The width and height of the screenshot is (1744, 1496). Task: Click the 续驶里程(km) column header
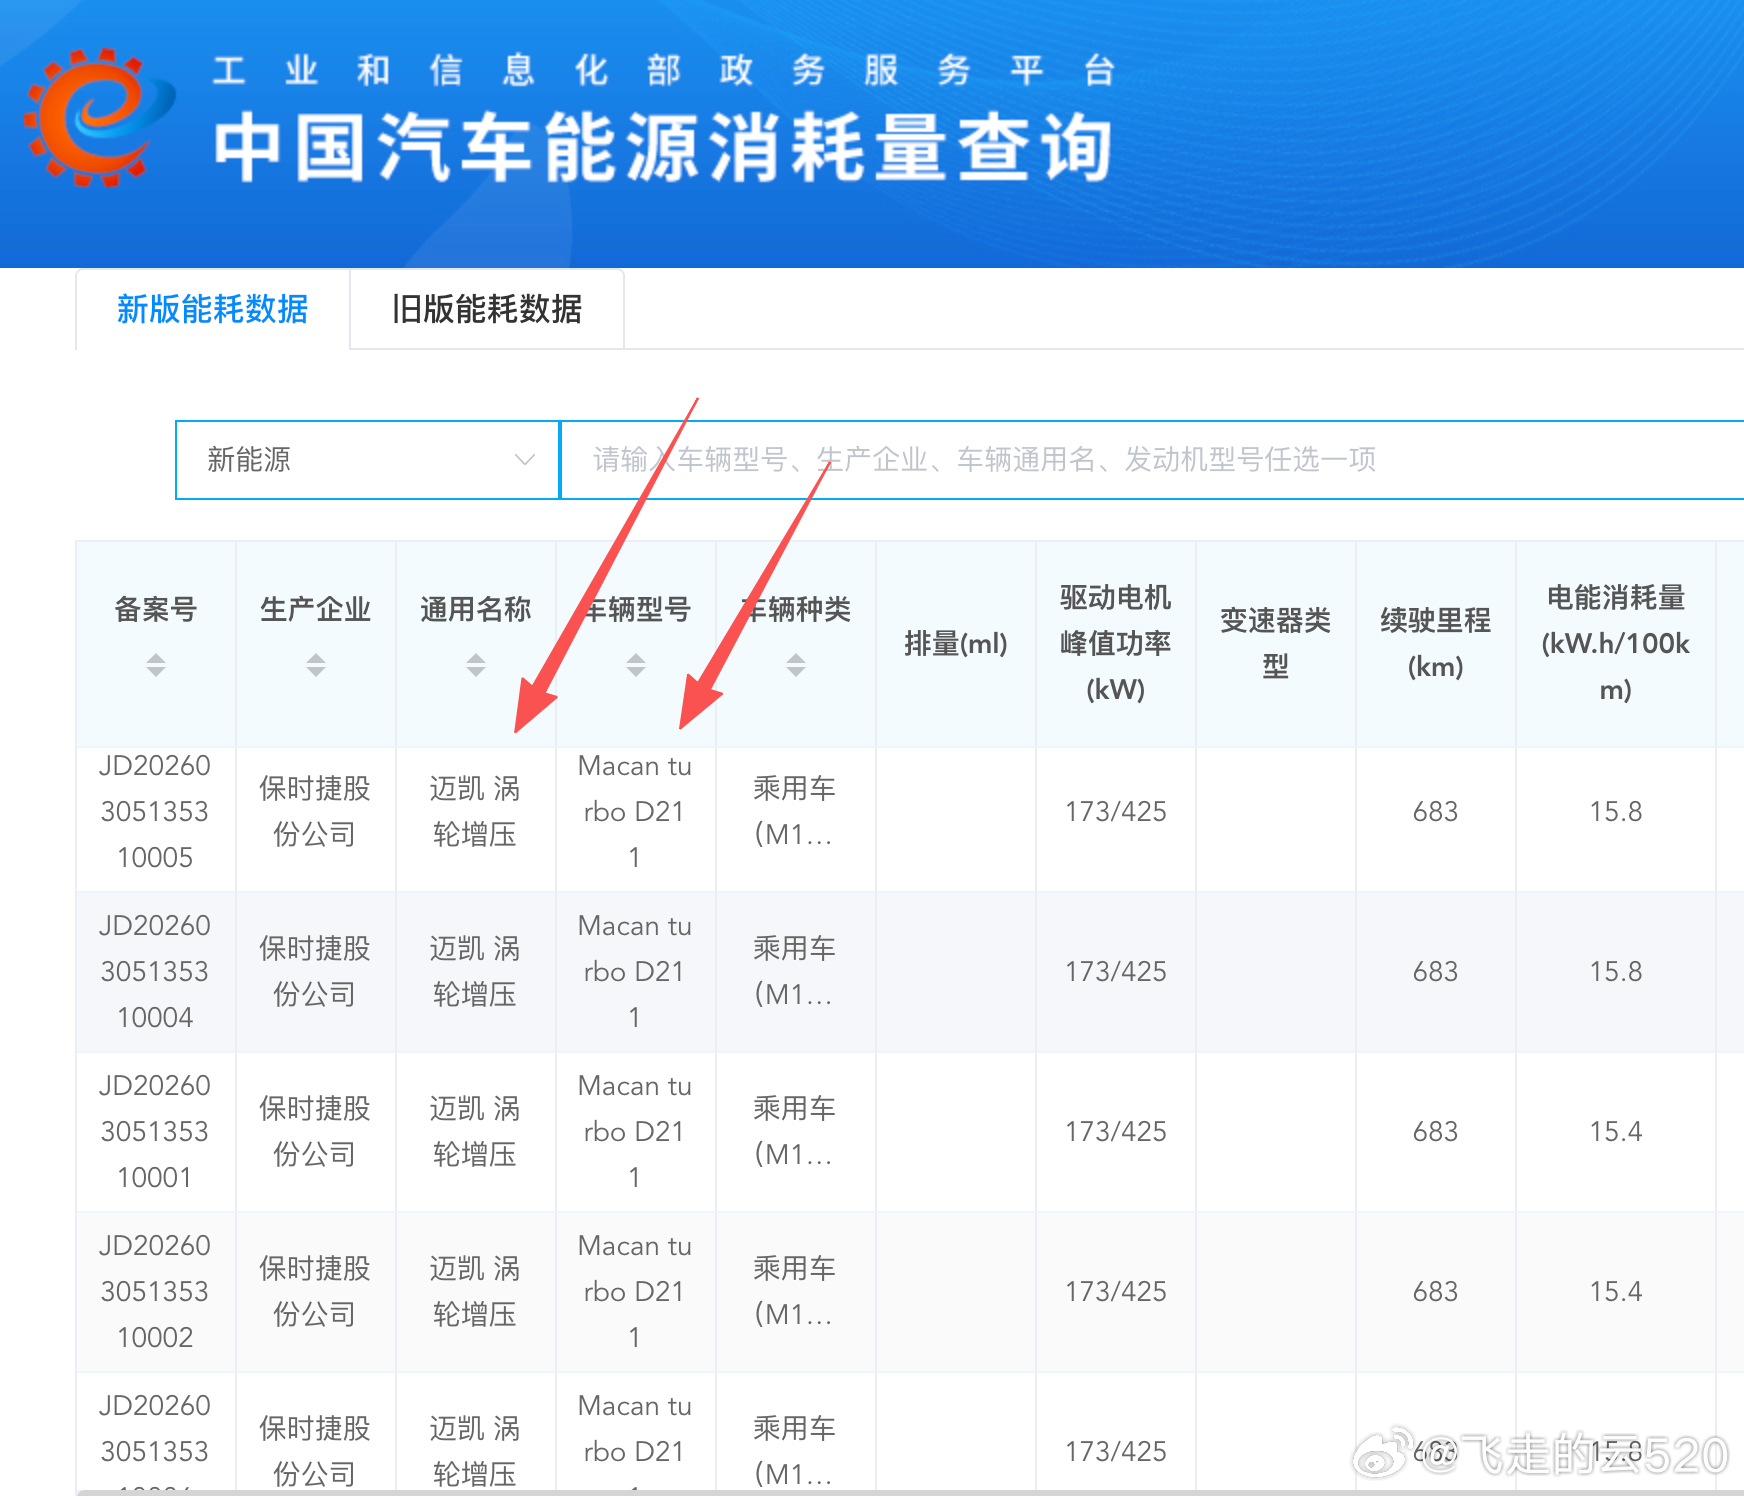tap(1435, 643)
